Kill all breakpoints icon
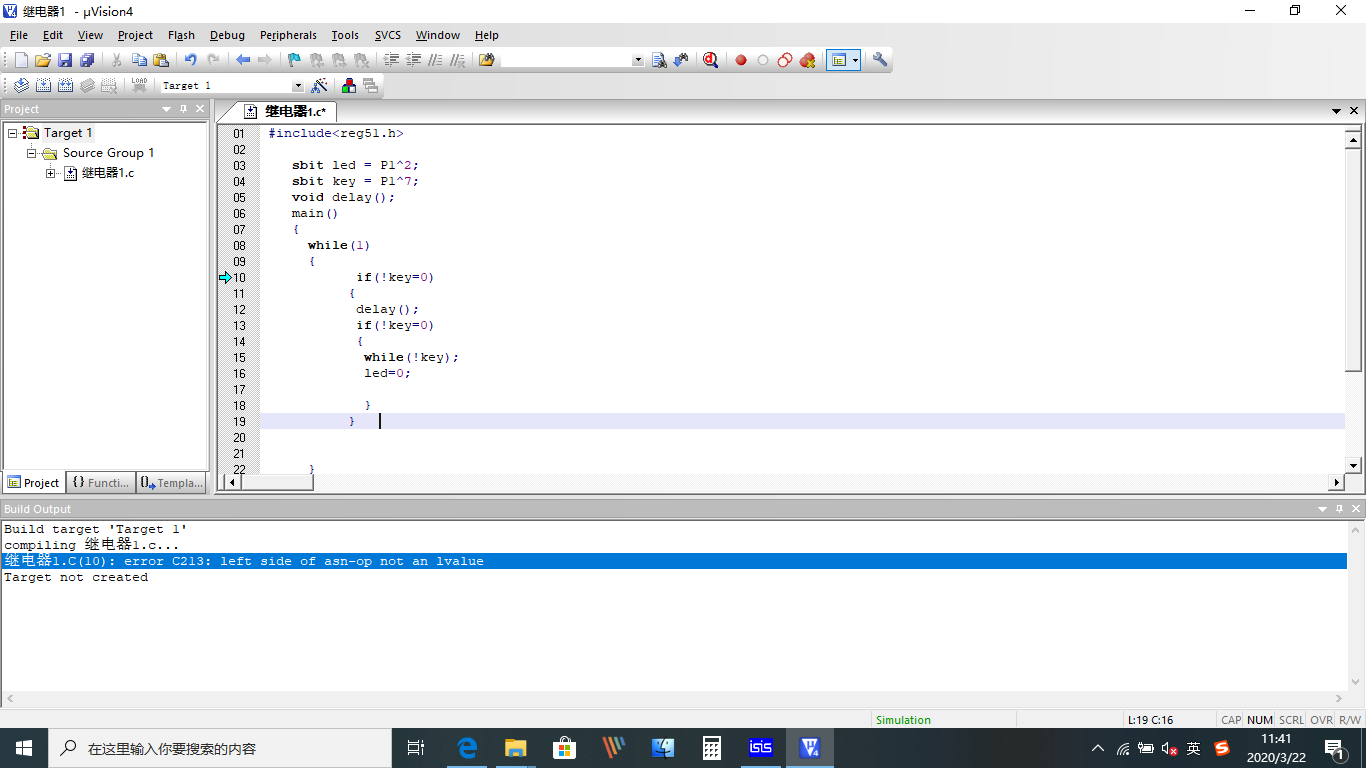This screenshot has width=1366, height=768. coord(807,60)
